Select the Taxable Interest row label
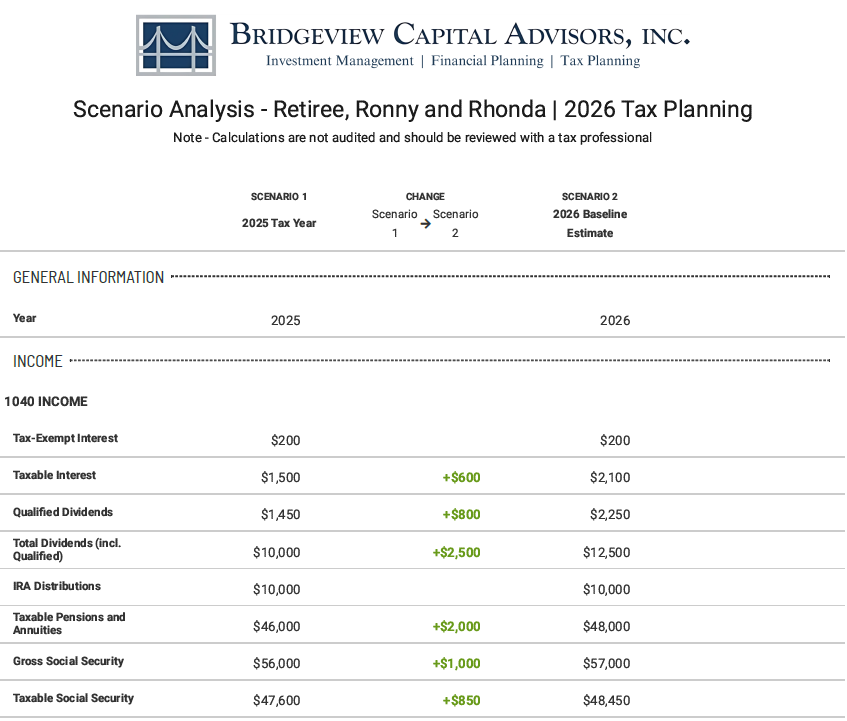Image resolution: width=847 pixels, height=721 pixels. [x=53, y=477]
